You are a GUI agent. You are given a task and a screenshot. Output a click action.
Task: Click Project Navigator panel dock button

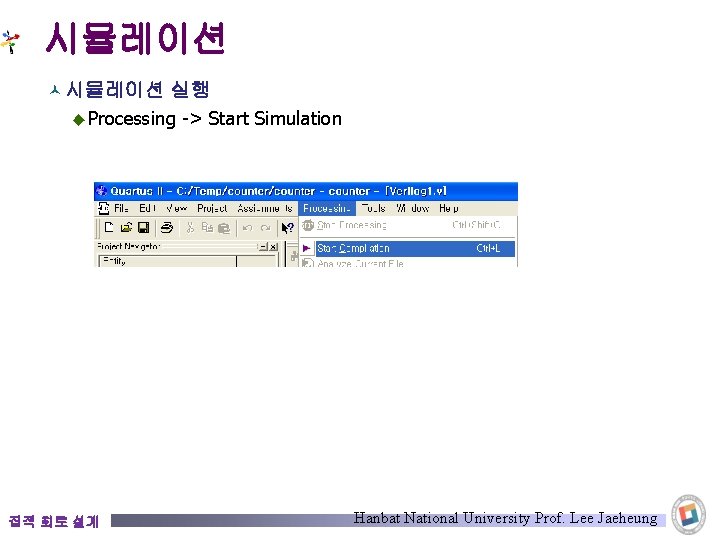tap(263, 247)
